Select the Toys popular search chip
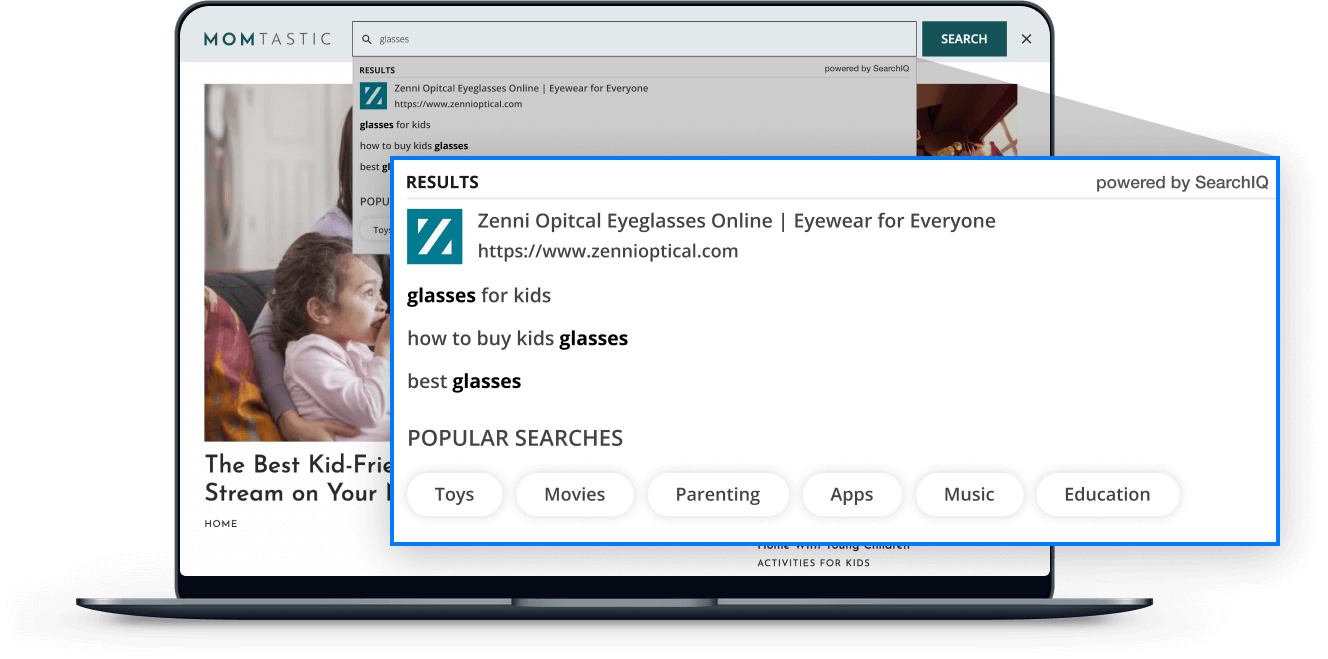Viewport: 1328px width, 659px height. point(454,494)
